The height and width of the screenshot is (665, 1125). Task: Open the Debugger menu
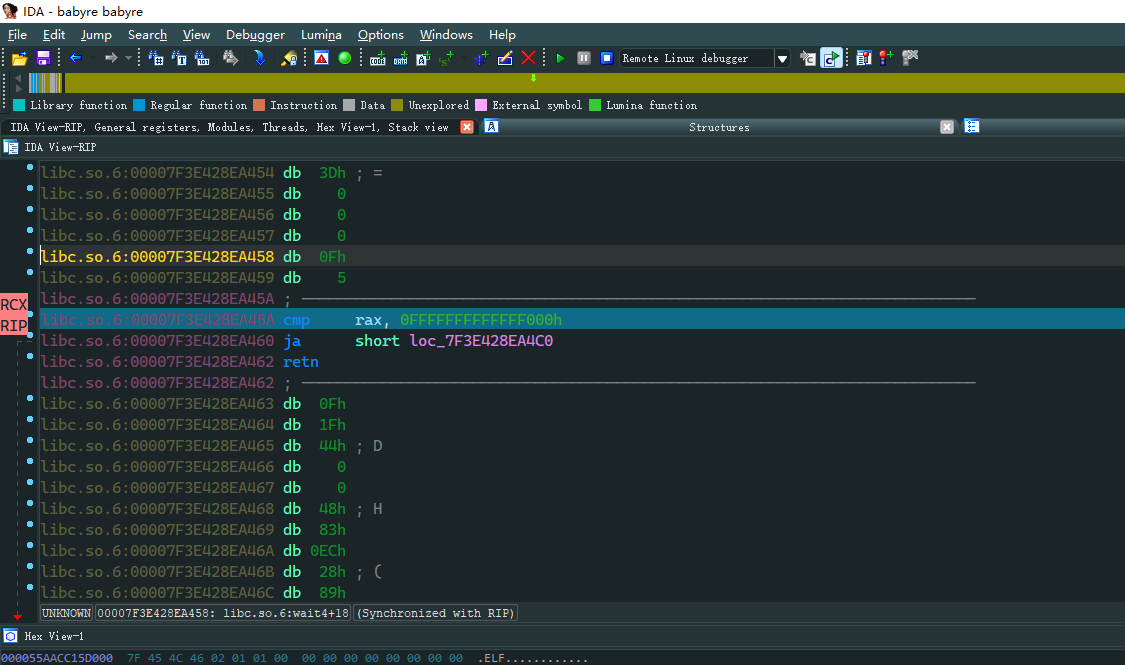pyautogui.click(x=255, y=35)
